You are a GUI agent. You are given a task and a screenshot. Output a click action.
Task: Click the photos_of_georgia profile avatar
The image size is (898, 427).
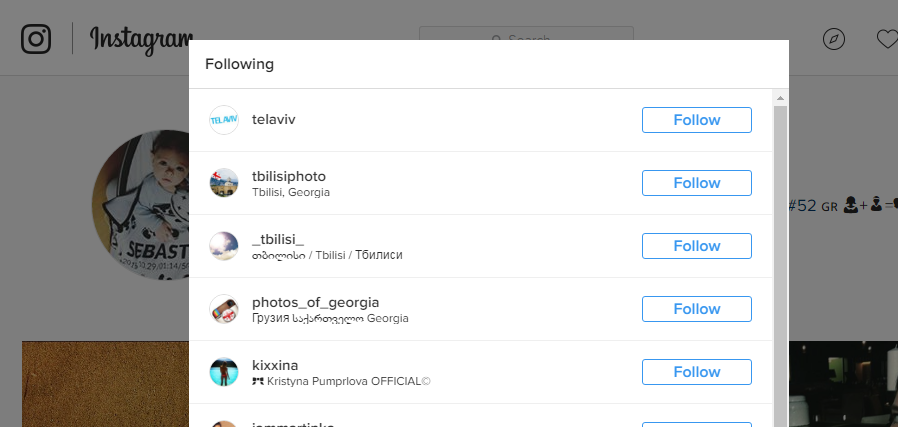pos(224,309)
